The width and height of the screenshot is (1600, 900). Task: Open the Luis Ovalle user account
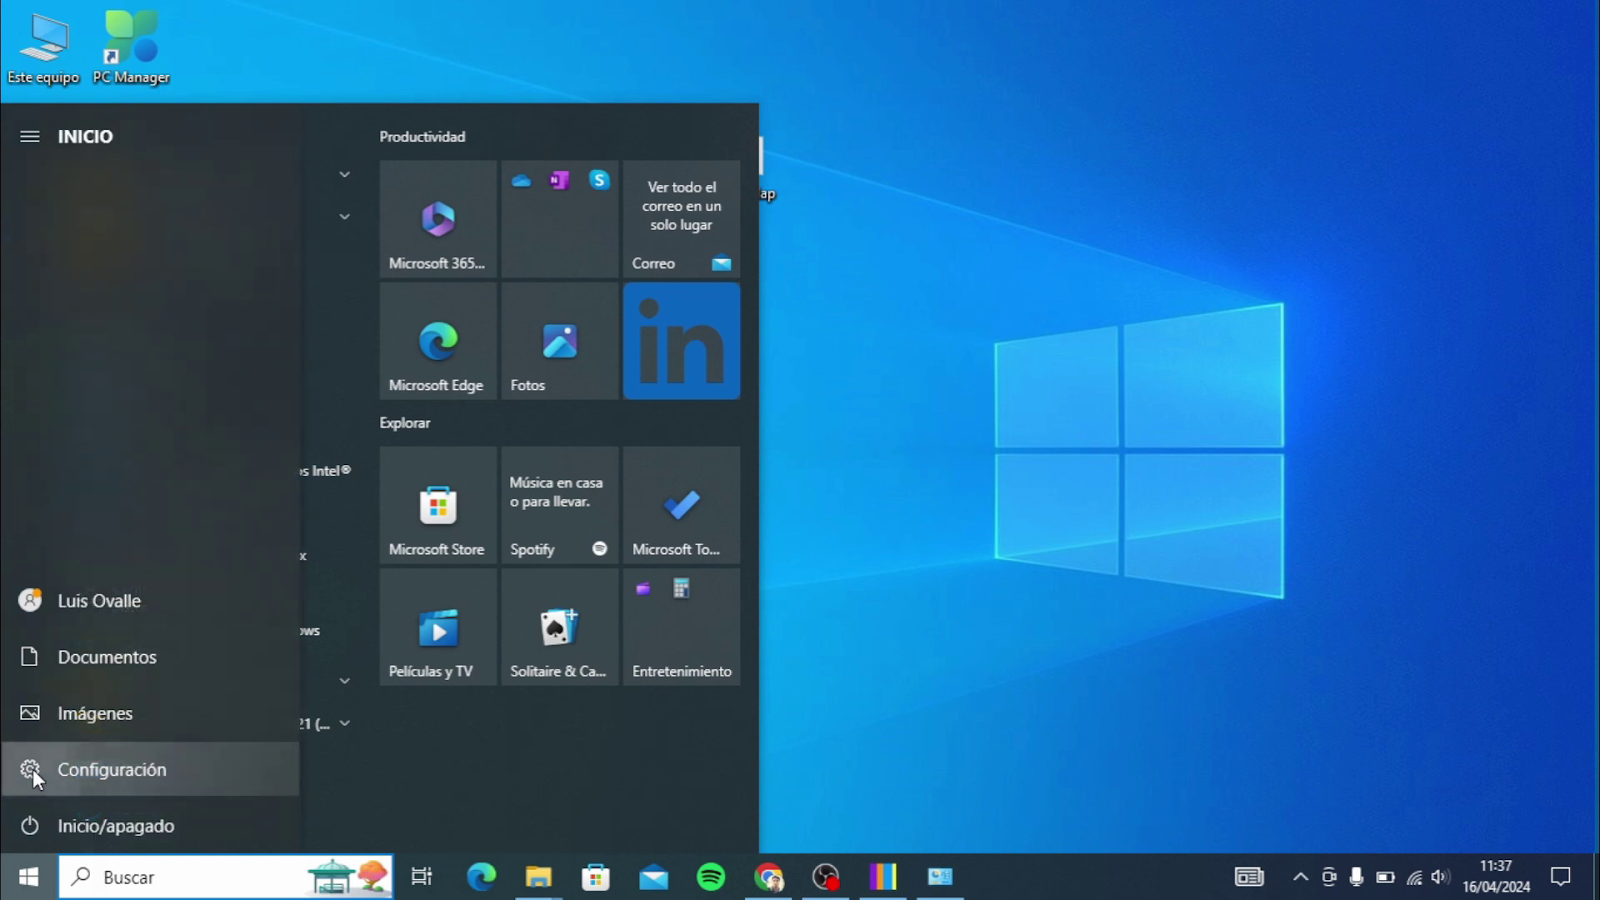[x=150, y=600]
